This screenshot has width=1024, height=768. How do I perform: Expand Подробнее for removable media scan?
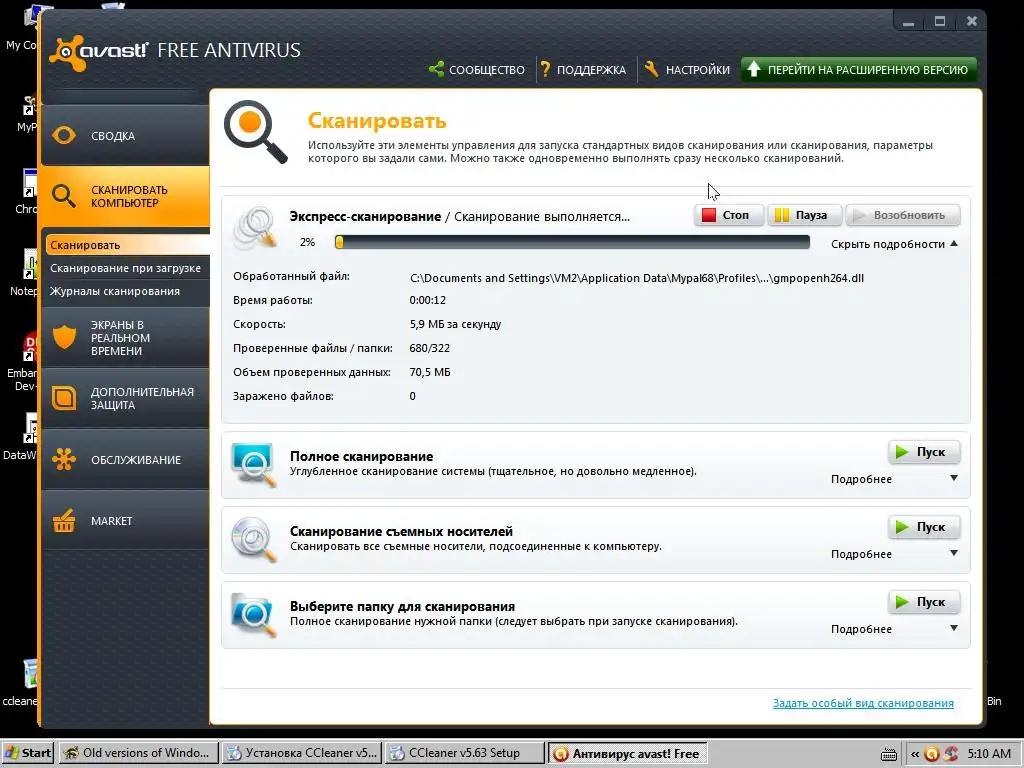tap(894, 554)
